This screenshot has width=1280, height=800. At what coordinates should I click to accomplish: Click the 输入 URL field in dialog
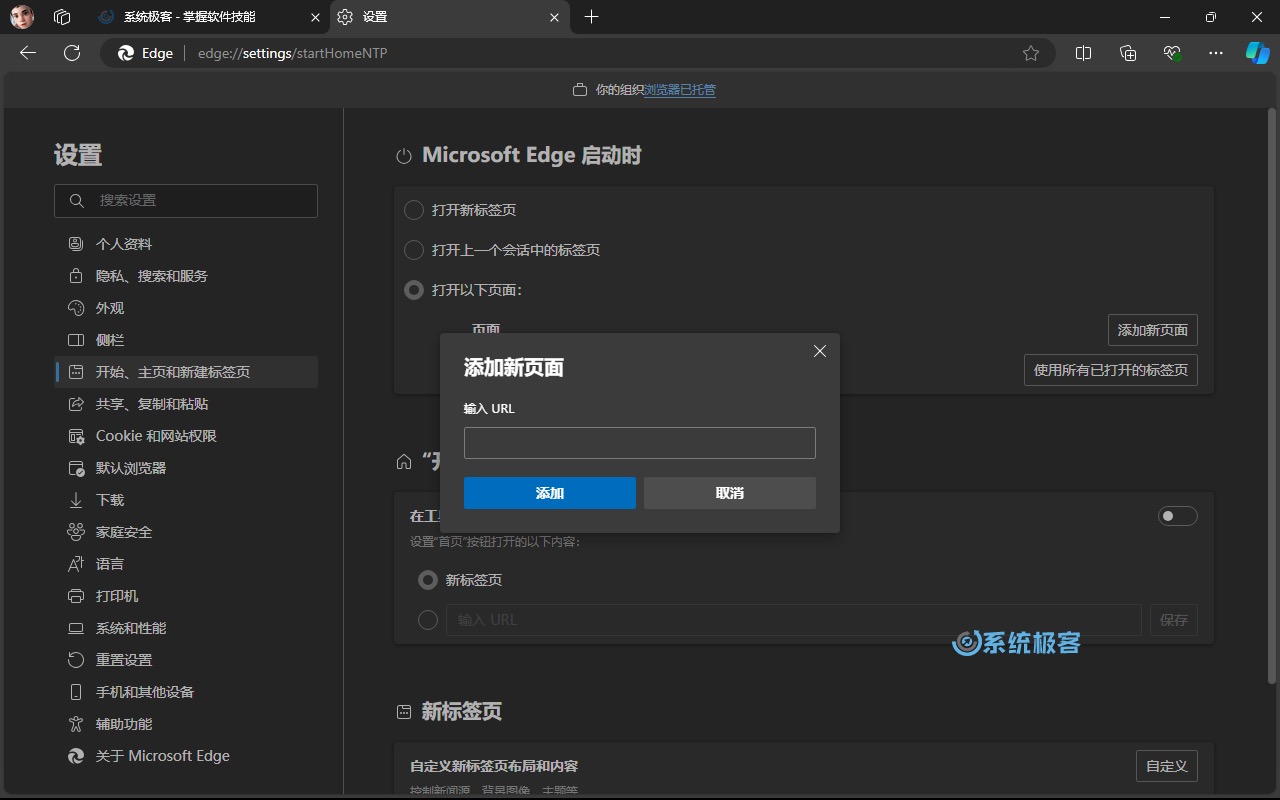click(x=640, y=443)
